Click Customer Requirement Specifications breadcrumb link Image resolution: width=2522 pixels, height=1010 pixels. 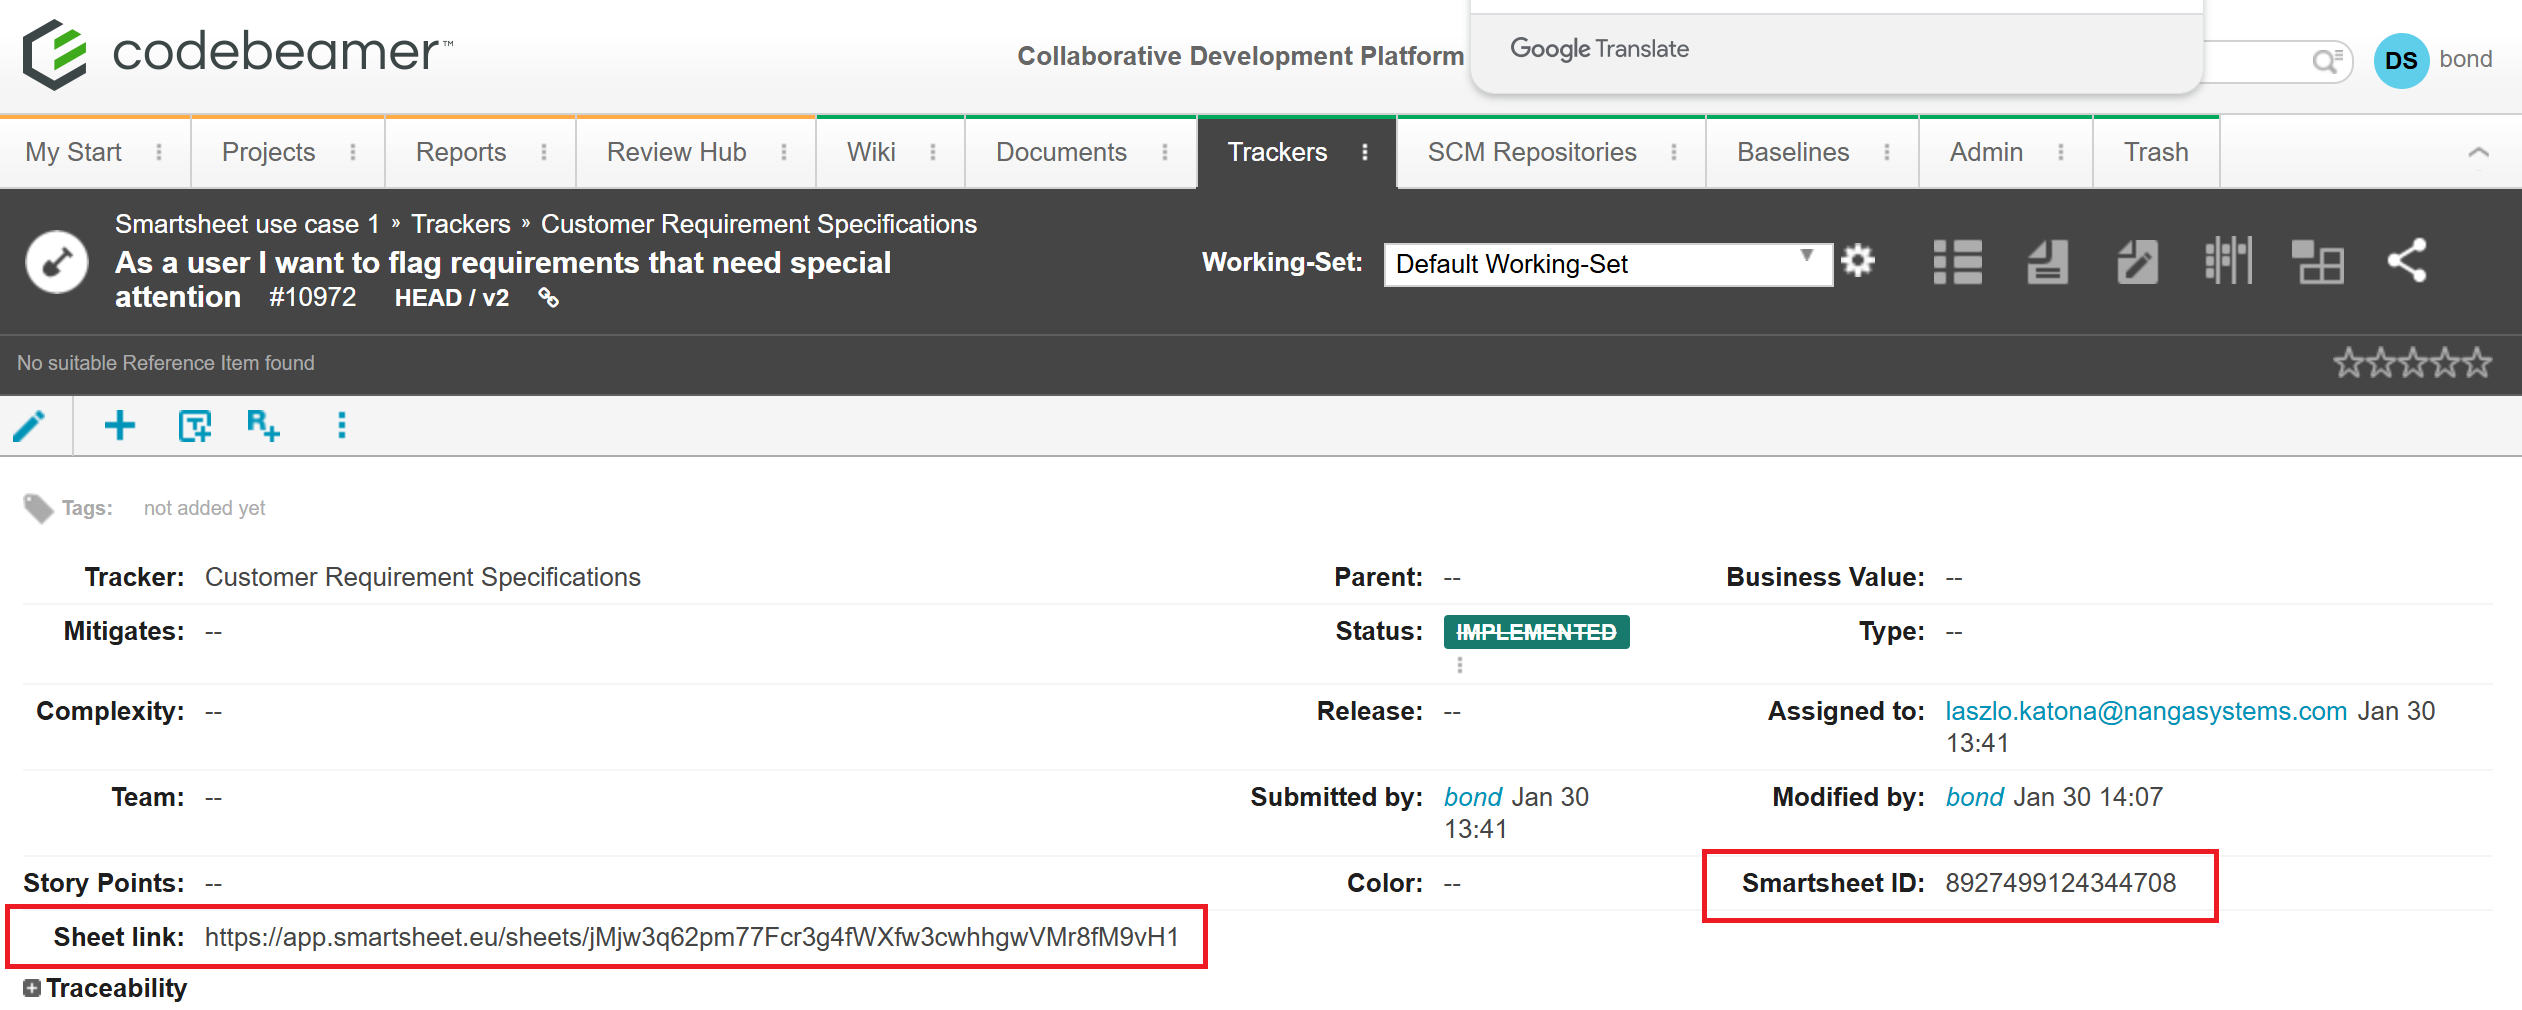pyautogui.click(x=758, y=224)
